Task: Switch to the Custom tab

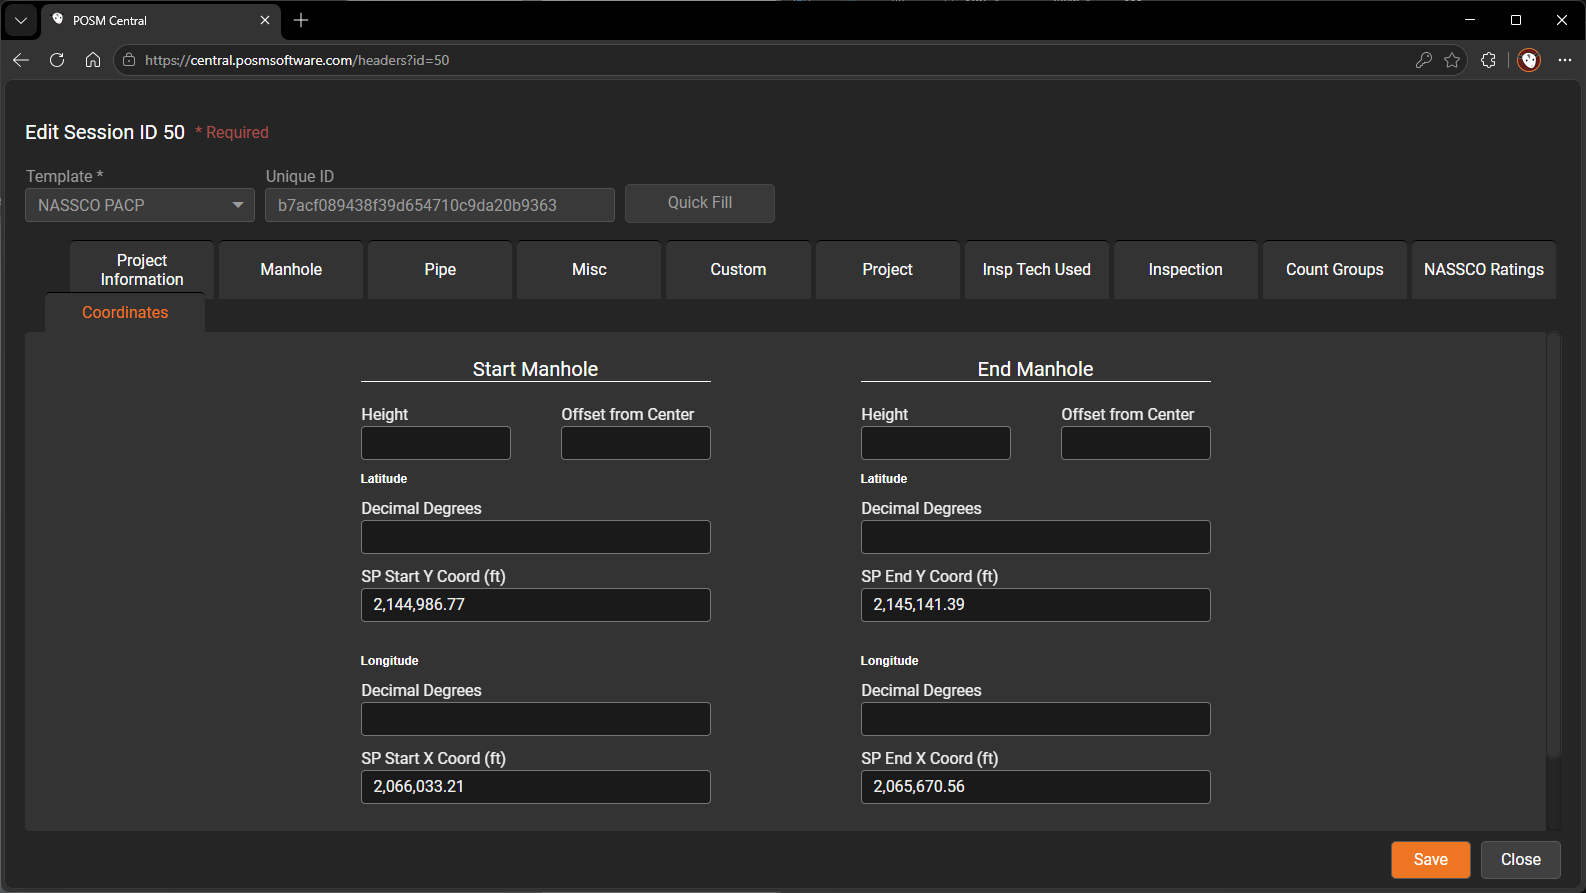Action: [x=738, y=270]
